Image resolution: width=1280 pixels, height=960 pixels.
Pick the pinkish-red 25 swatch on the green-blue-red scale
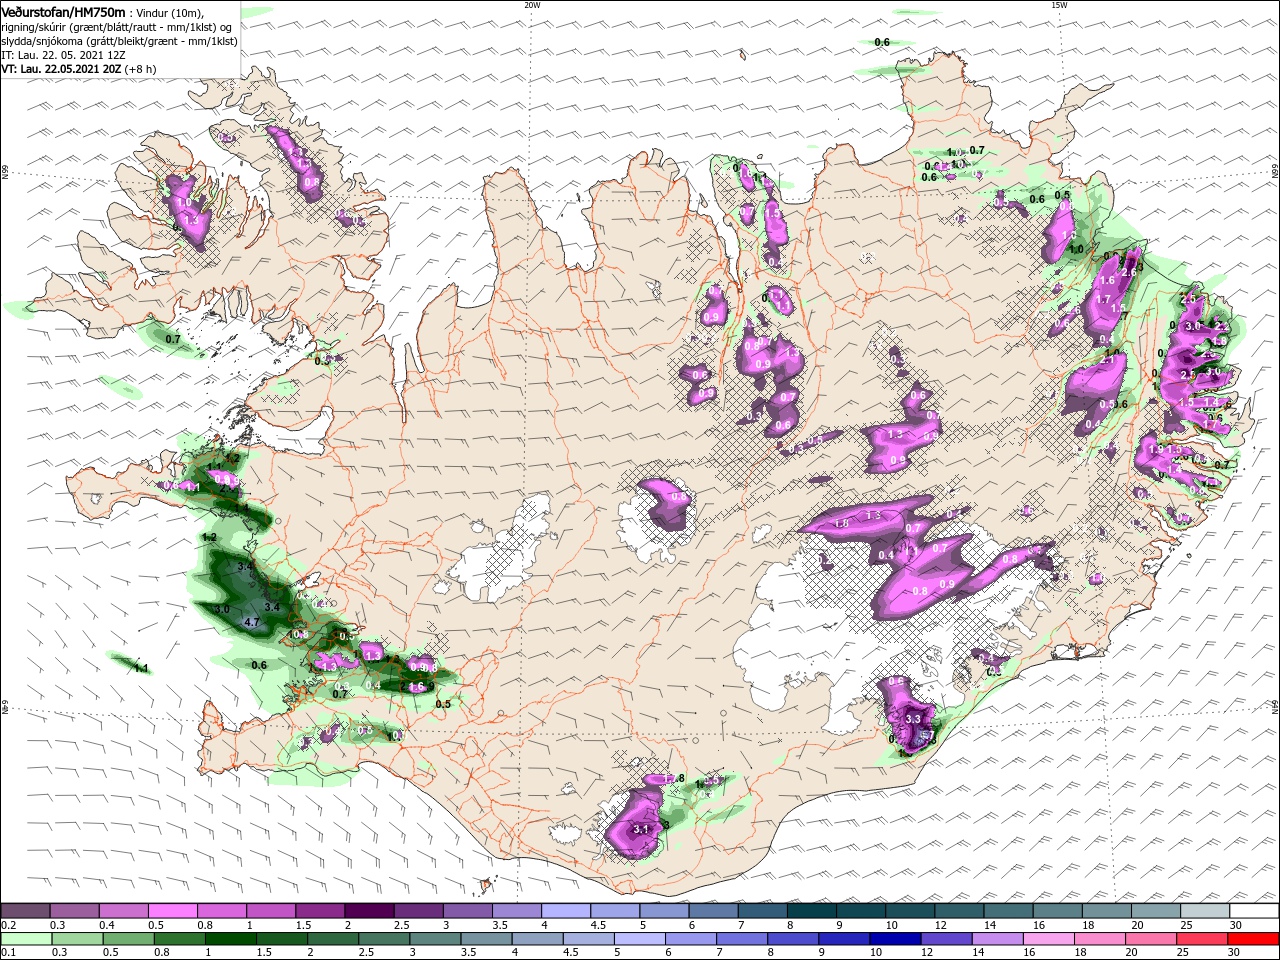[x=1201, y=939]
